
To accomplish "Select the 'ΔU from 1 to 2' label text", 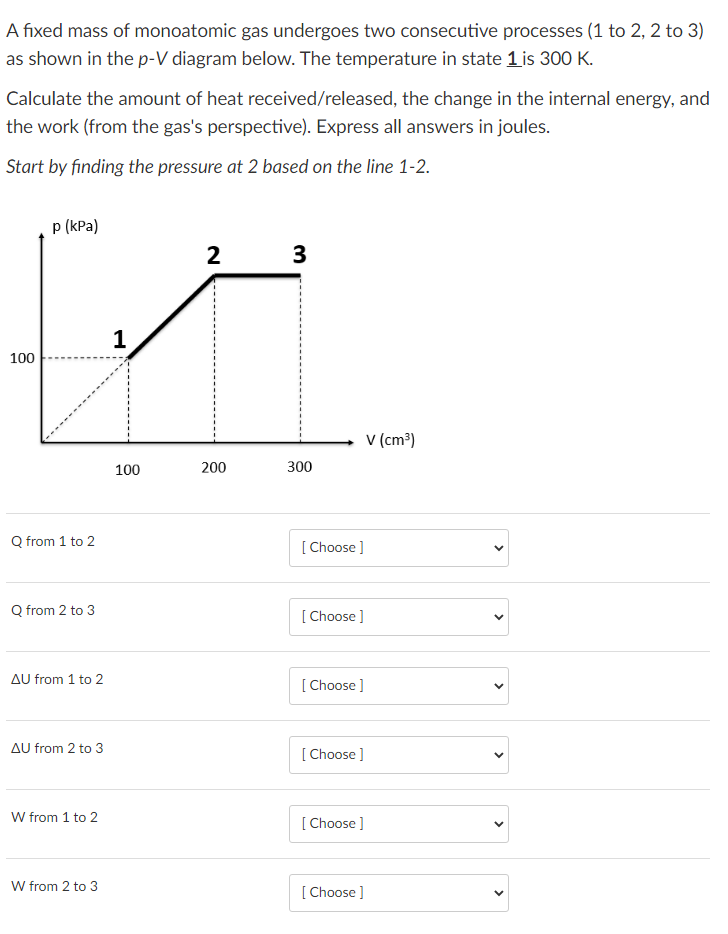I will [x=57, y=679].
